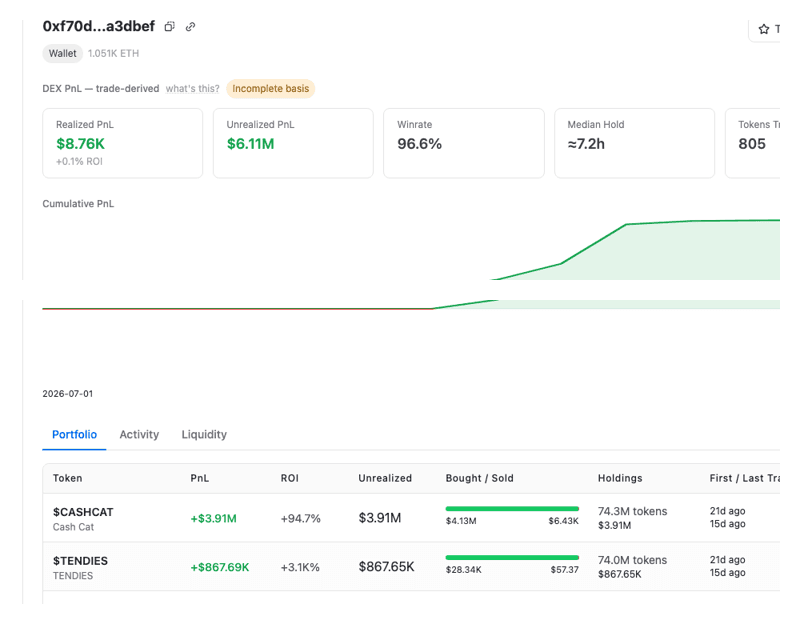This screenshot has height=624, width=800.
Task: Open the $TENDIES token row
Action: coord(411,567)
